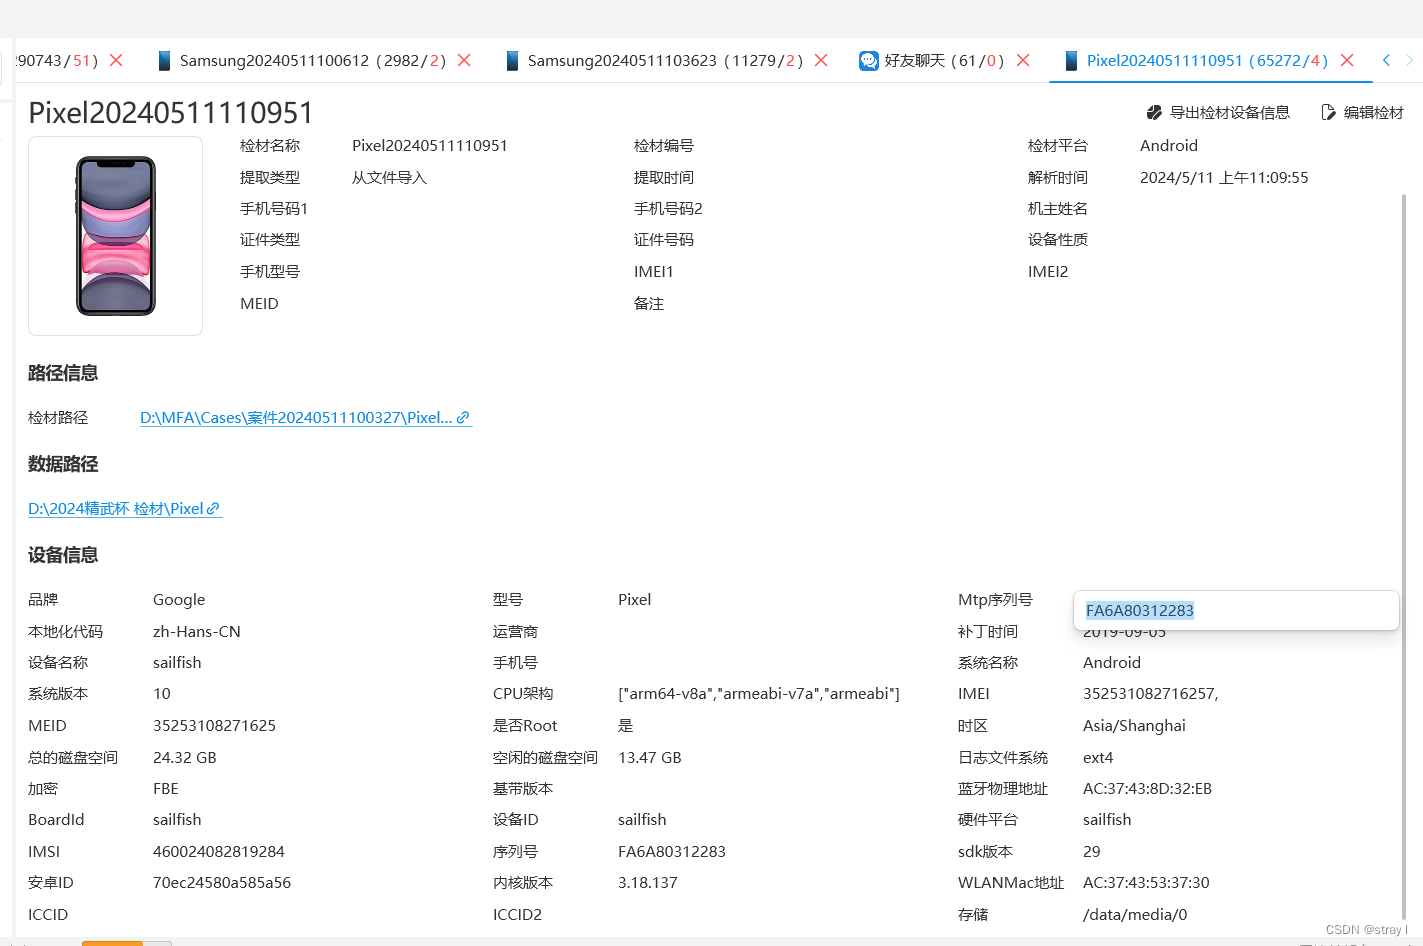Click phone icon on Samsung20240511100612 tab
Viewport: 1423px width, 946px height.
click(165, 61)
